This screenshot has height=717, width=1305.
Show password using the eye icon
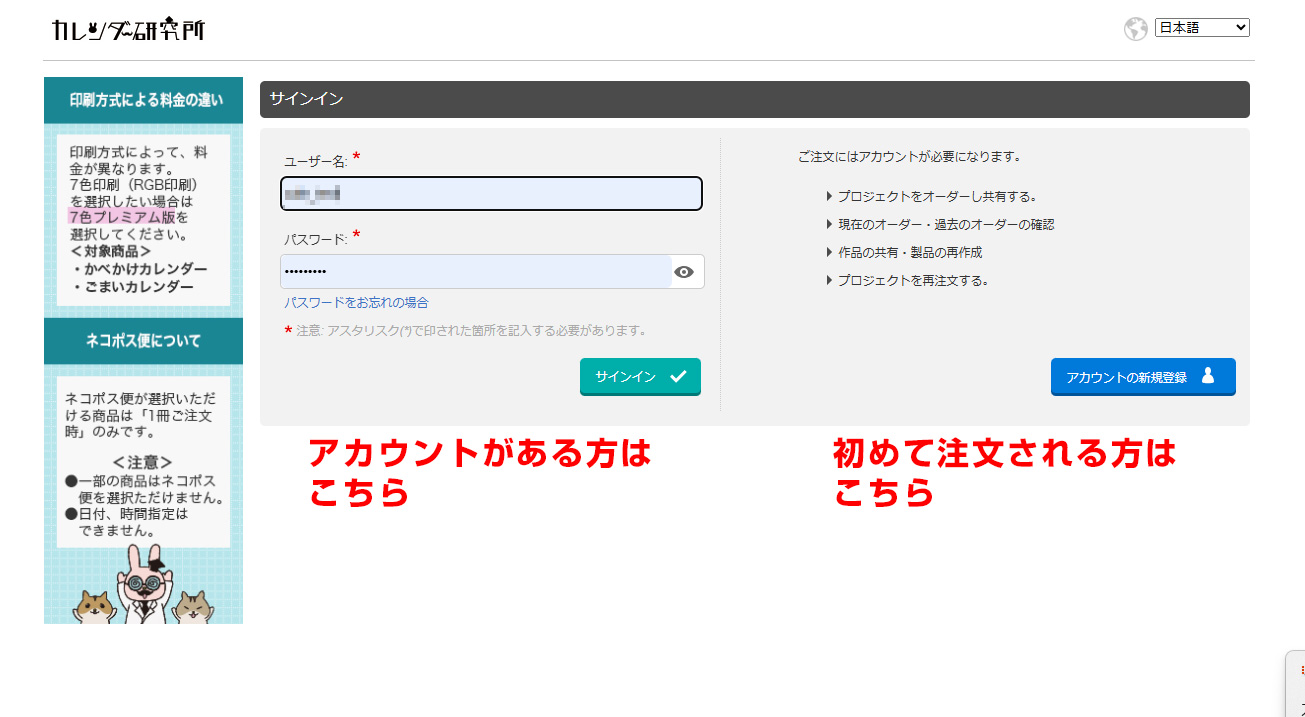click(x=684, y=272)
